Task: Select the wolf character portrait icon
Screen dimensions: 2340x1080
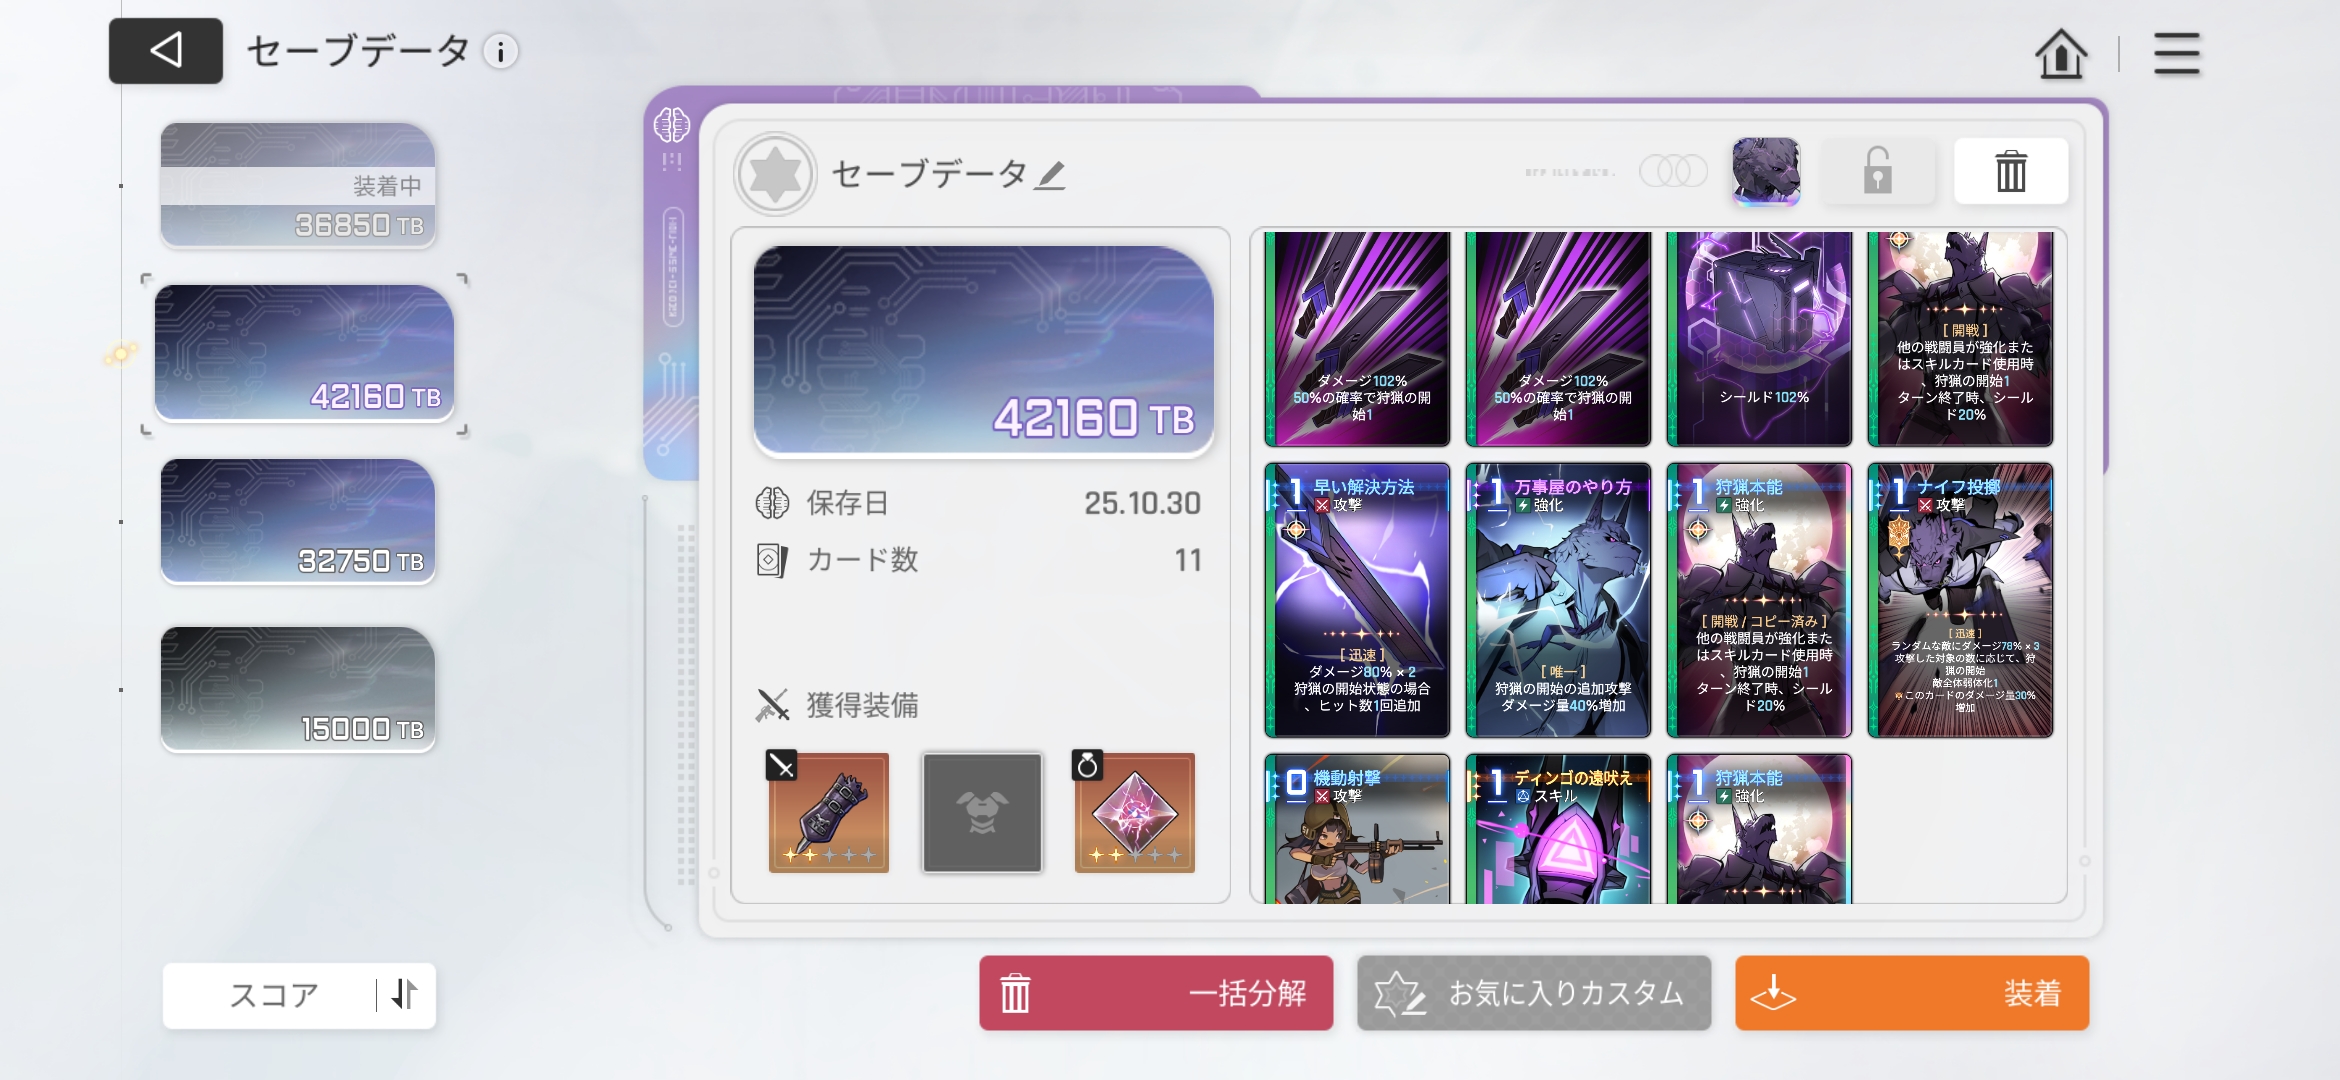Action: (x=1766, y=171)
